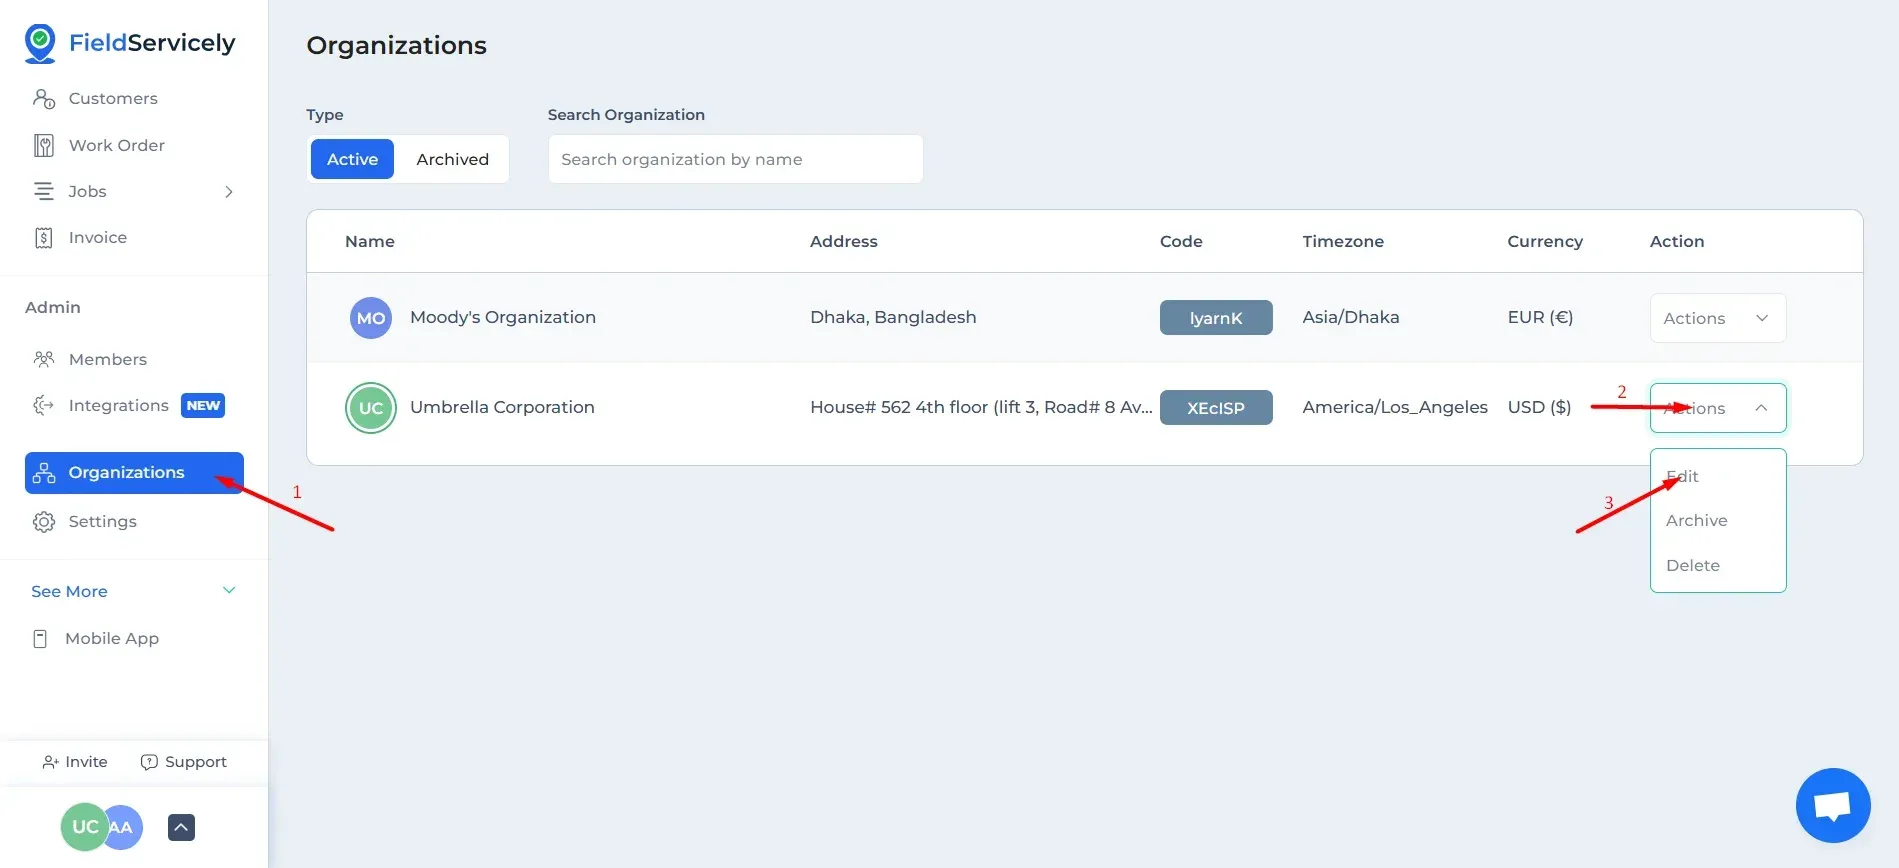Choose Archive from the Actions menu
The height and width of the screenshot is (868, 1899).
(1696, 520)
